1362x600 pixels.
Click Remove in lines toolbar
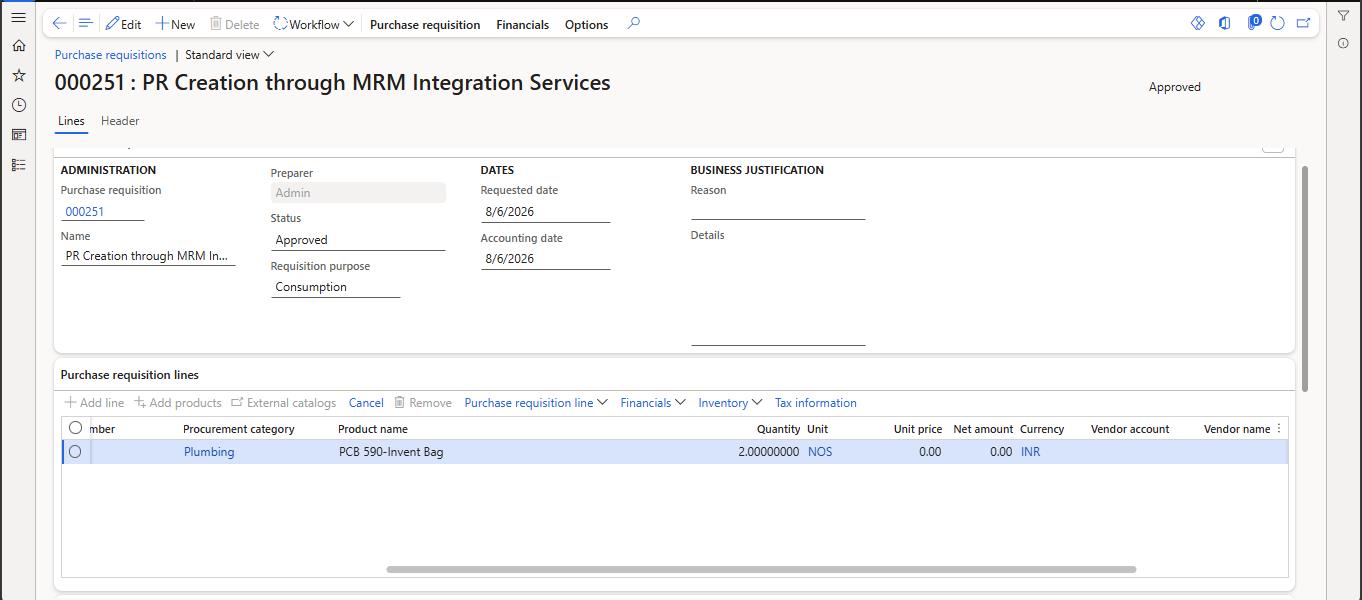(423, 403)
